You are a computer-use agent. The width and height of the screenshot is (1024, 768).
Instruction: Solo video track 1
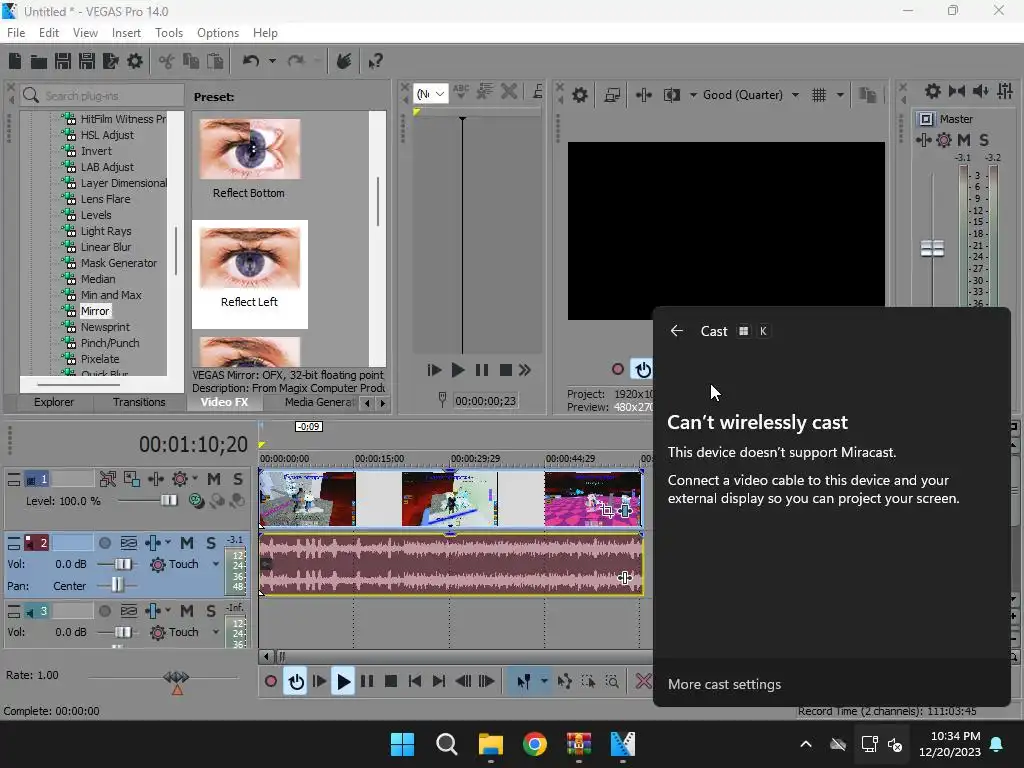(x=238, y=479)
